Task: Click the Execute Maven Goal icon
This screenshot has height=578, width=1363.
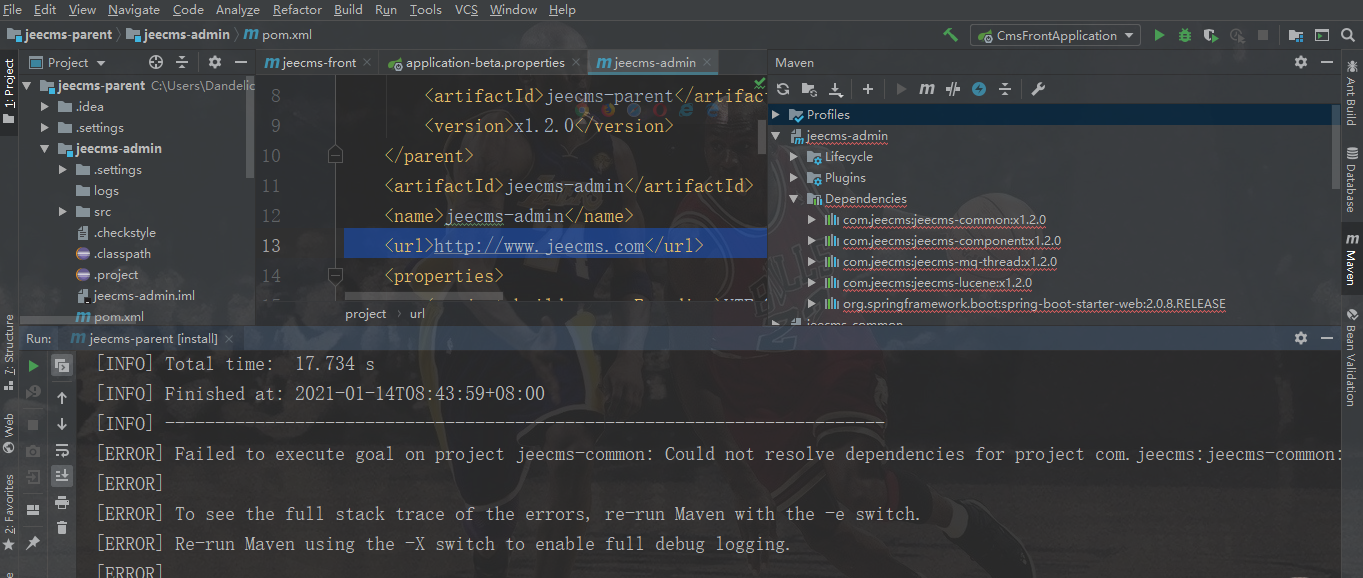Action: (x=927, y=89)
